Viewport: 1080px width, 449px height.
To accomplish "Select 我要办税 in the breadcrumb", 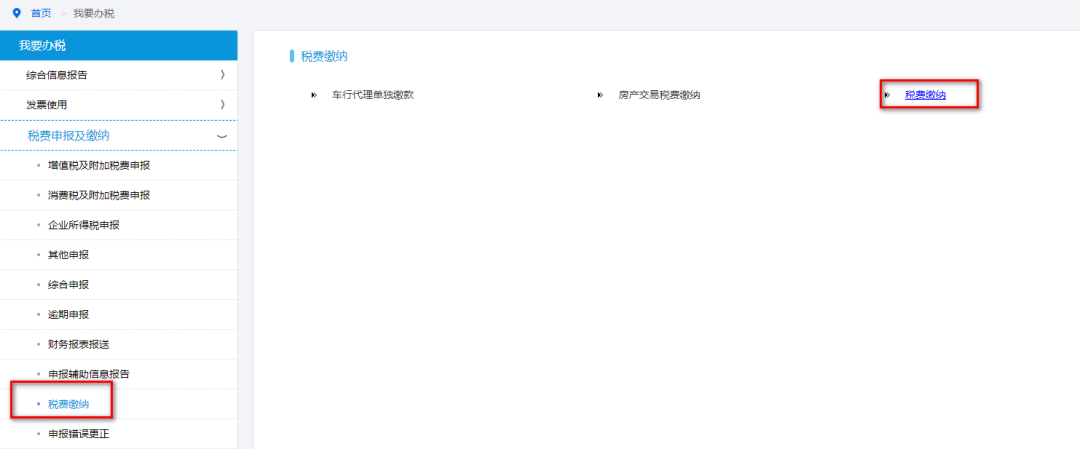I will click(94, 14).
